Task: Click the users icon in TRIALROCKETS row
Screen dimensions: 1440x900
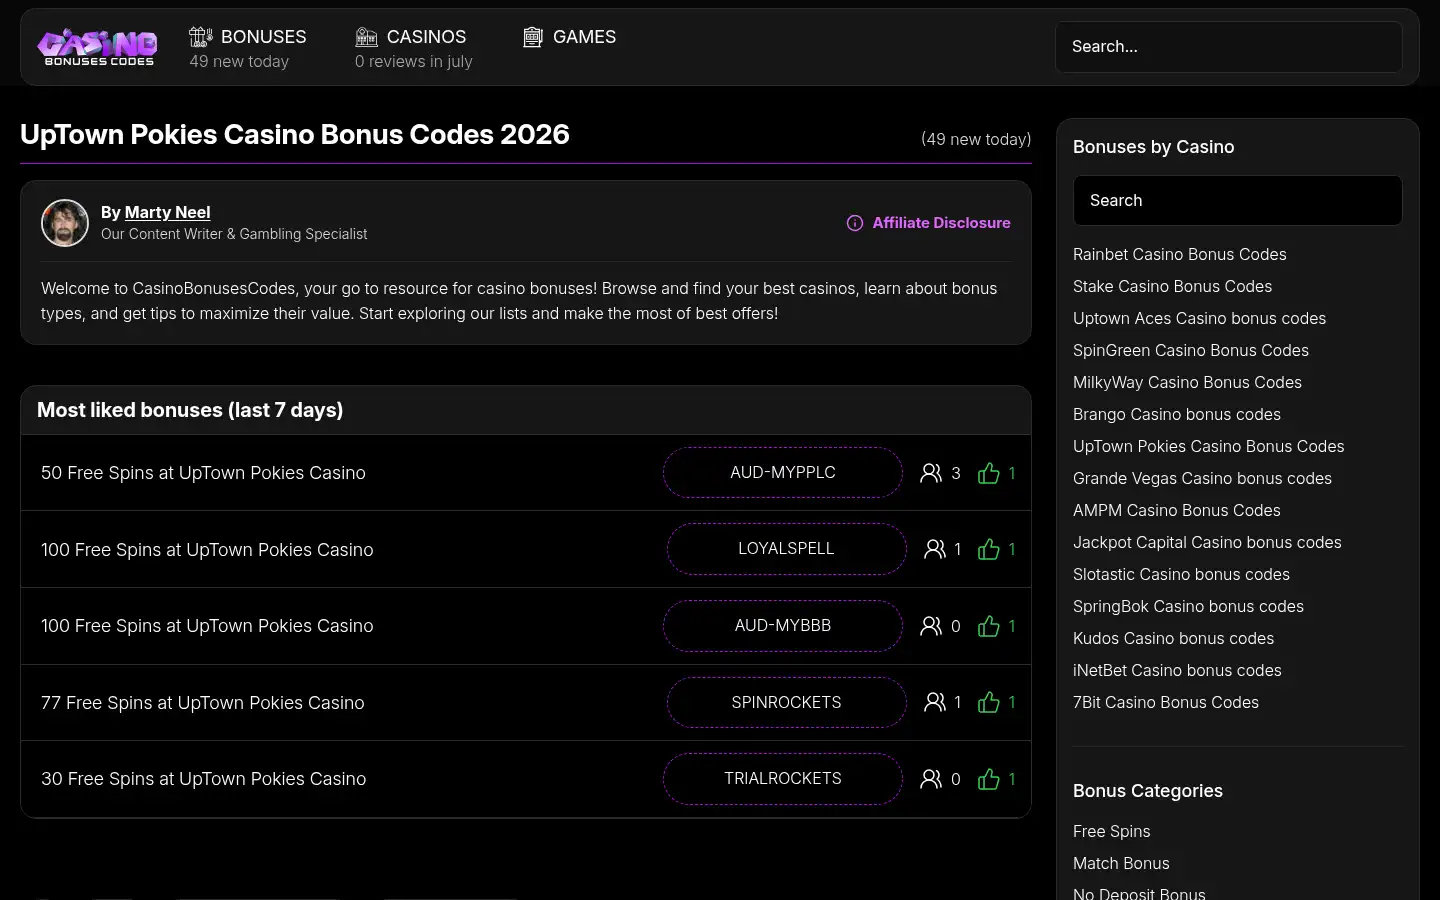Action: tap(931, 779)
